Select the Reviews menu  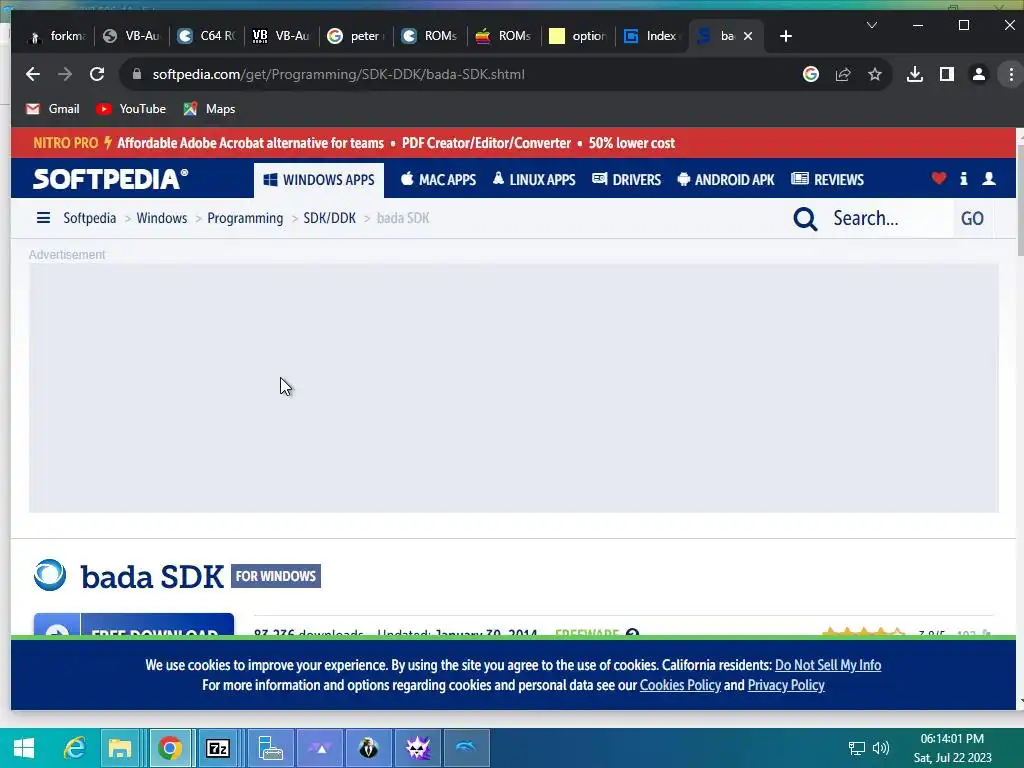827,180
